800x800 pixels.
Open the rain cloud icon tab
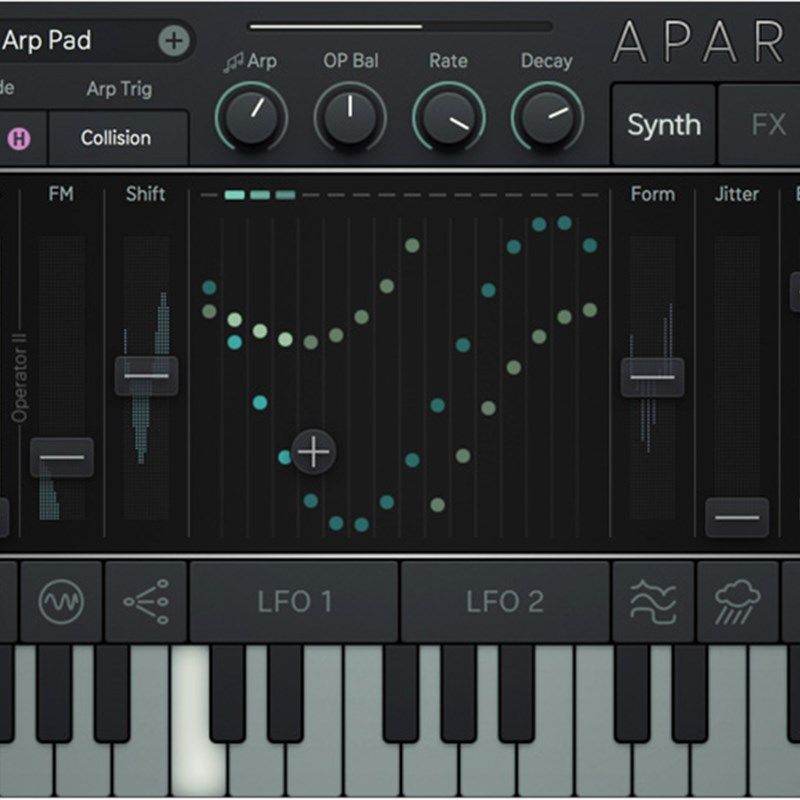(737, 602)
